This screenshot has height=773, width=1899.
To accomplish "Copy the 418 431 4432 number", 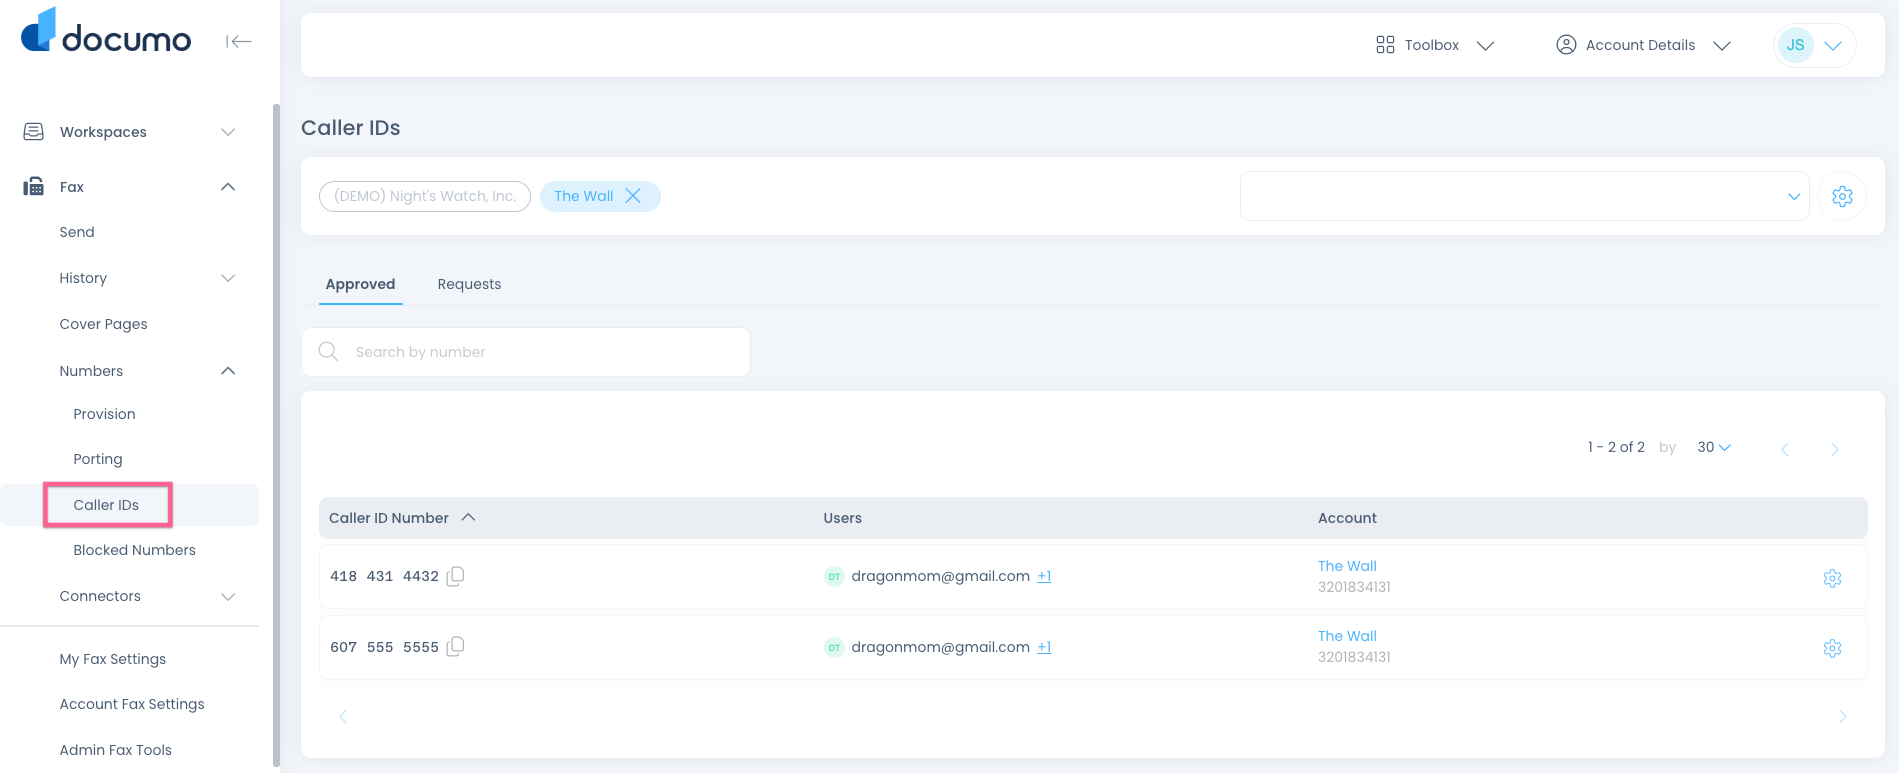I will coord(455,576).
